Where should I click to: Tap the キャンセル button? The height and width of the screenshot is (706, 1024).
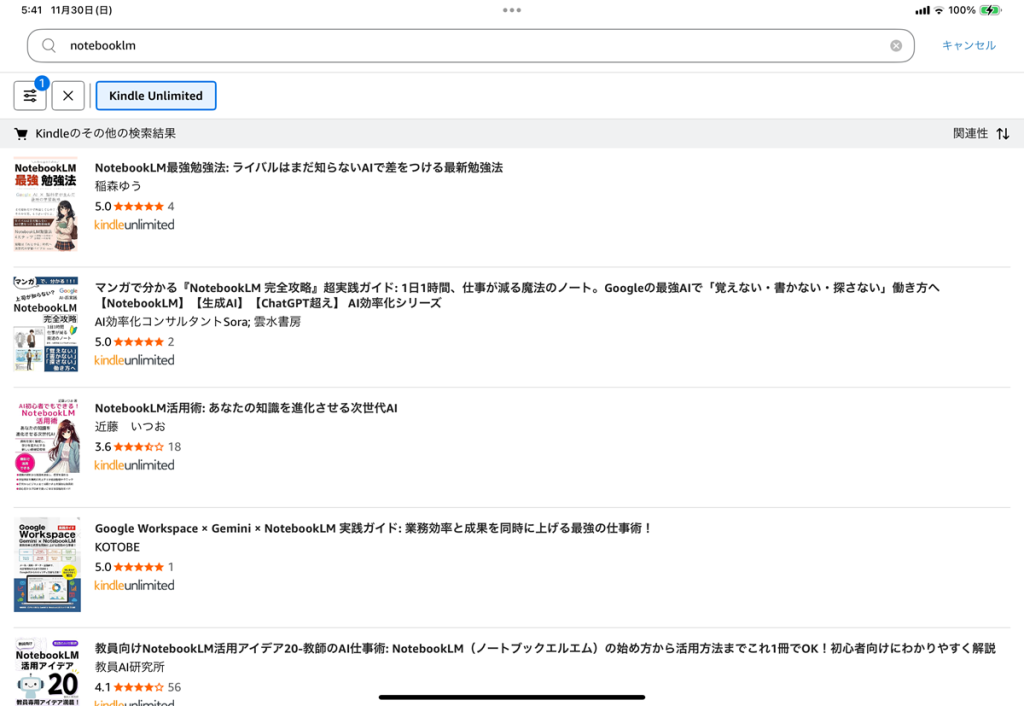968,45
